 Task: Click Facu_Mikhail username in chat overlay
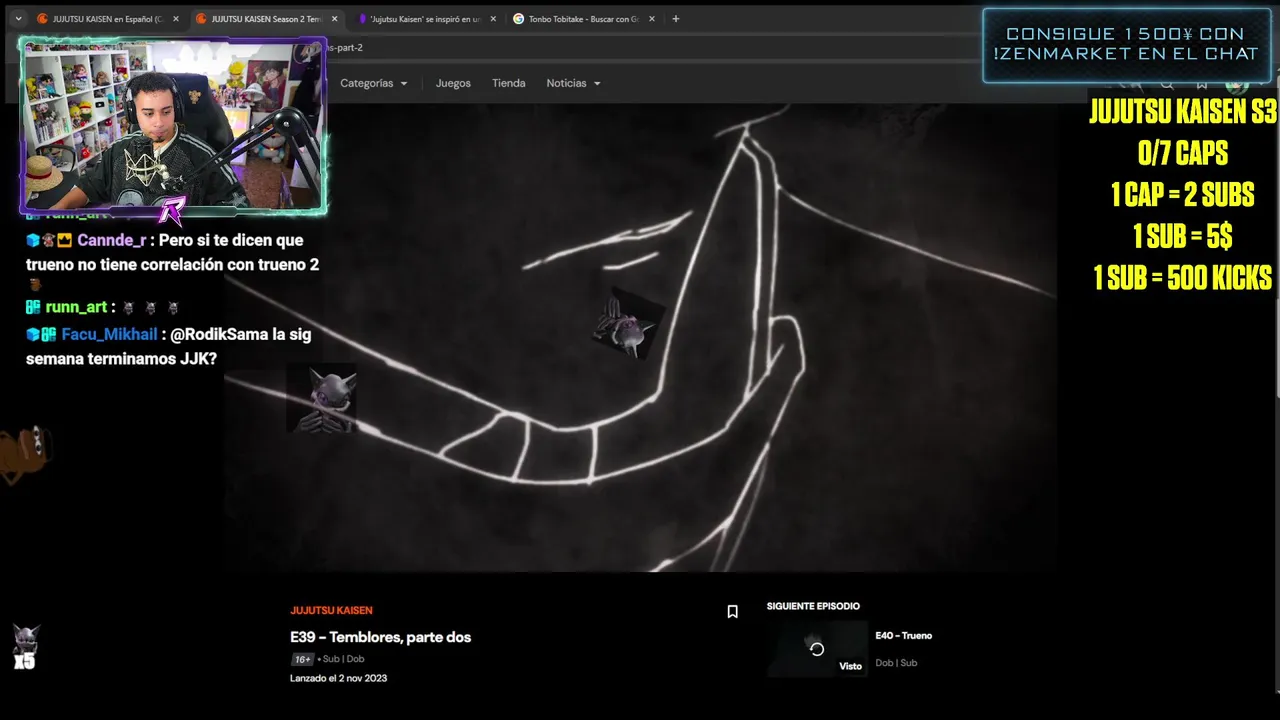[x=109, y=335]
